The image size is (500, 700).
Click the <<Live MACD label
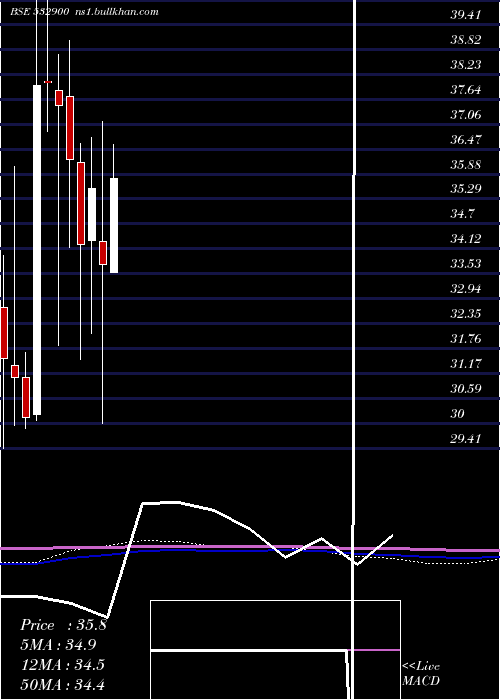421,674
